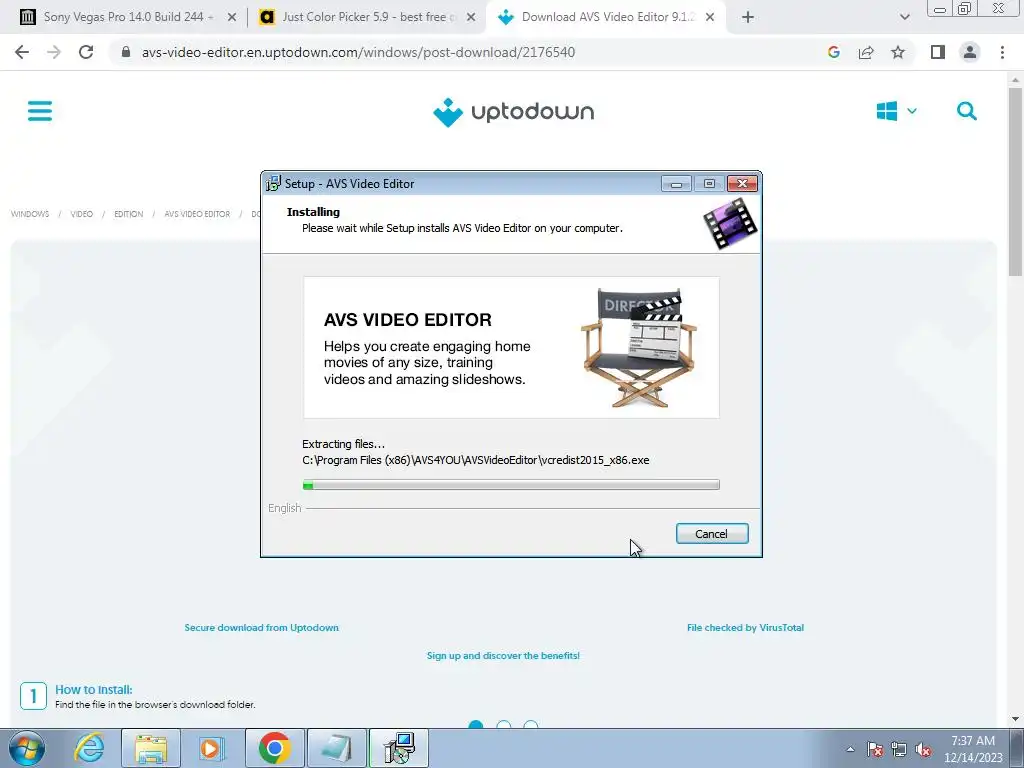Screen dimensions: 1024x768
Task: Click the director's chair banner image
Action: coord(511,347)
